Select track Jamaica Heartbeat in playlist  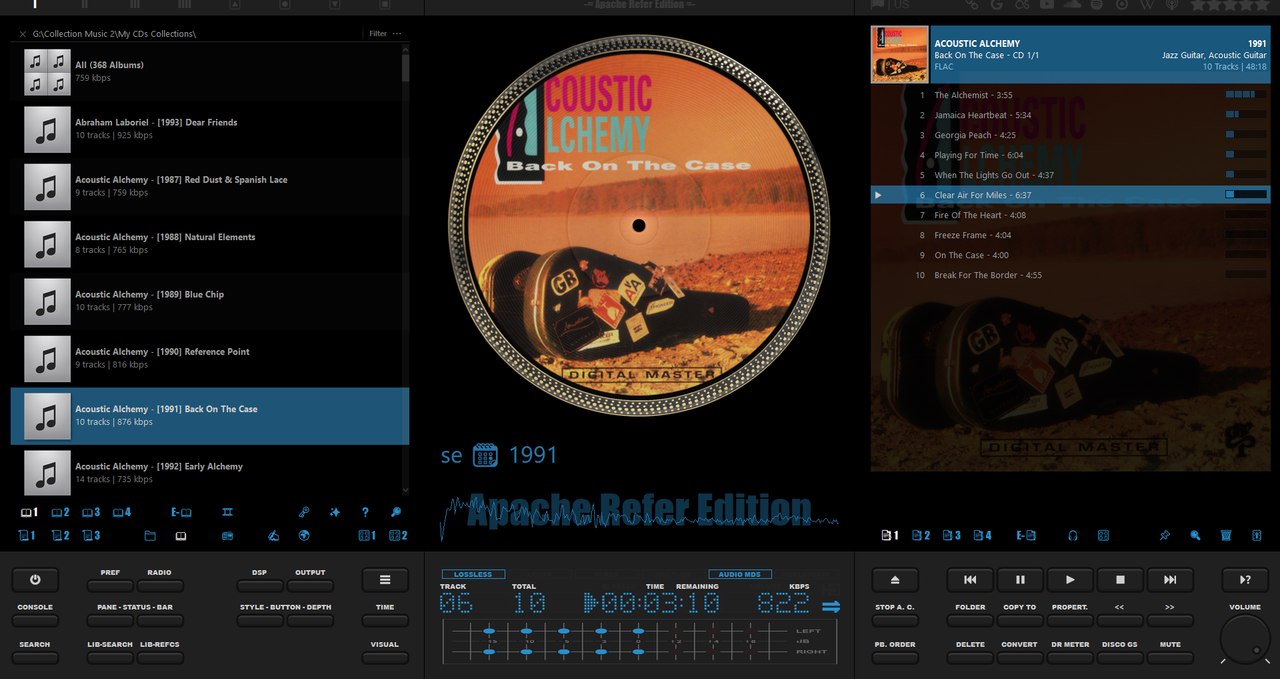pos(1070,115)
